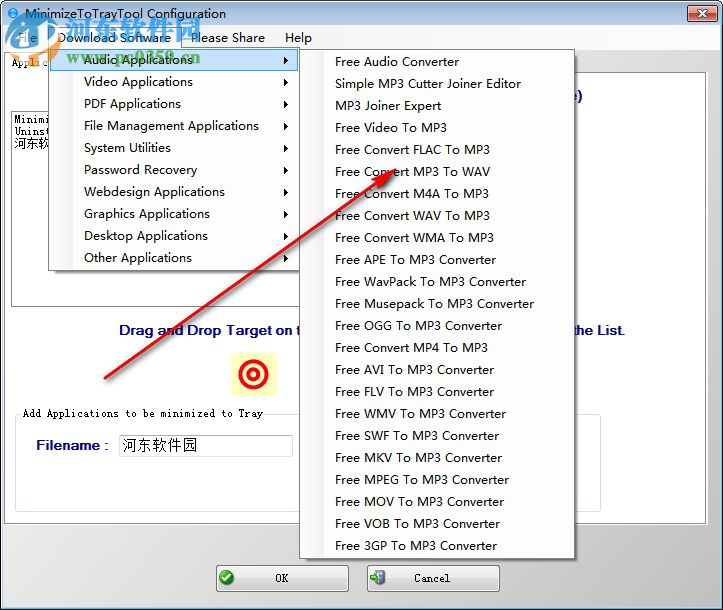The height and width of the screenshot is (610, 723).
Task: Choose Free Convert MP4 To MP3
Action: [x=437, y=348]
